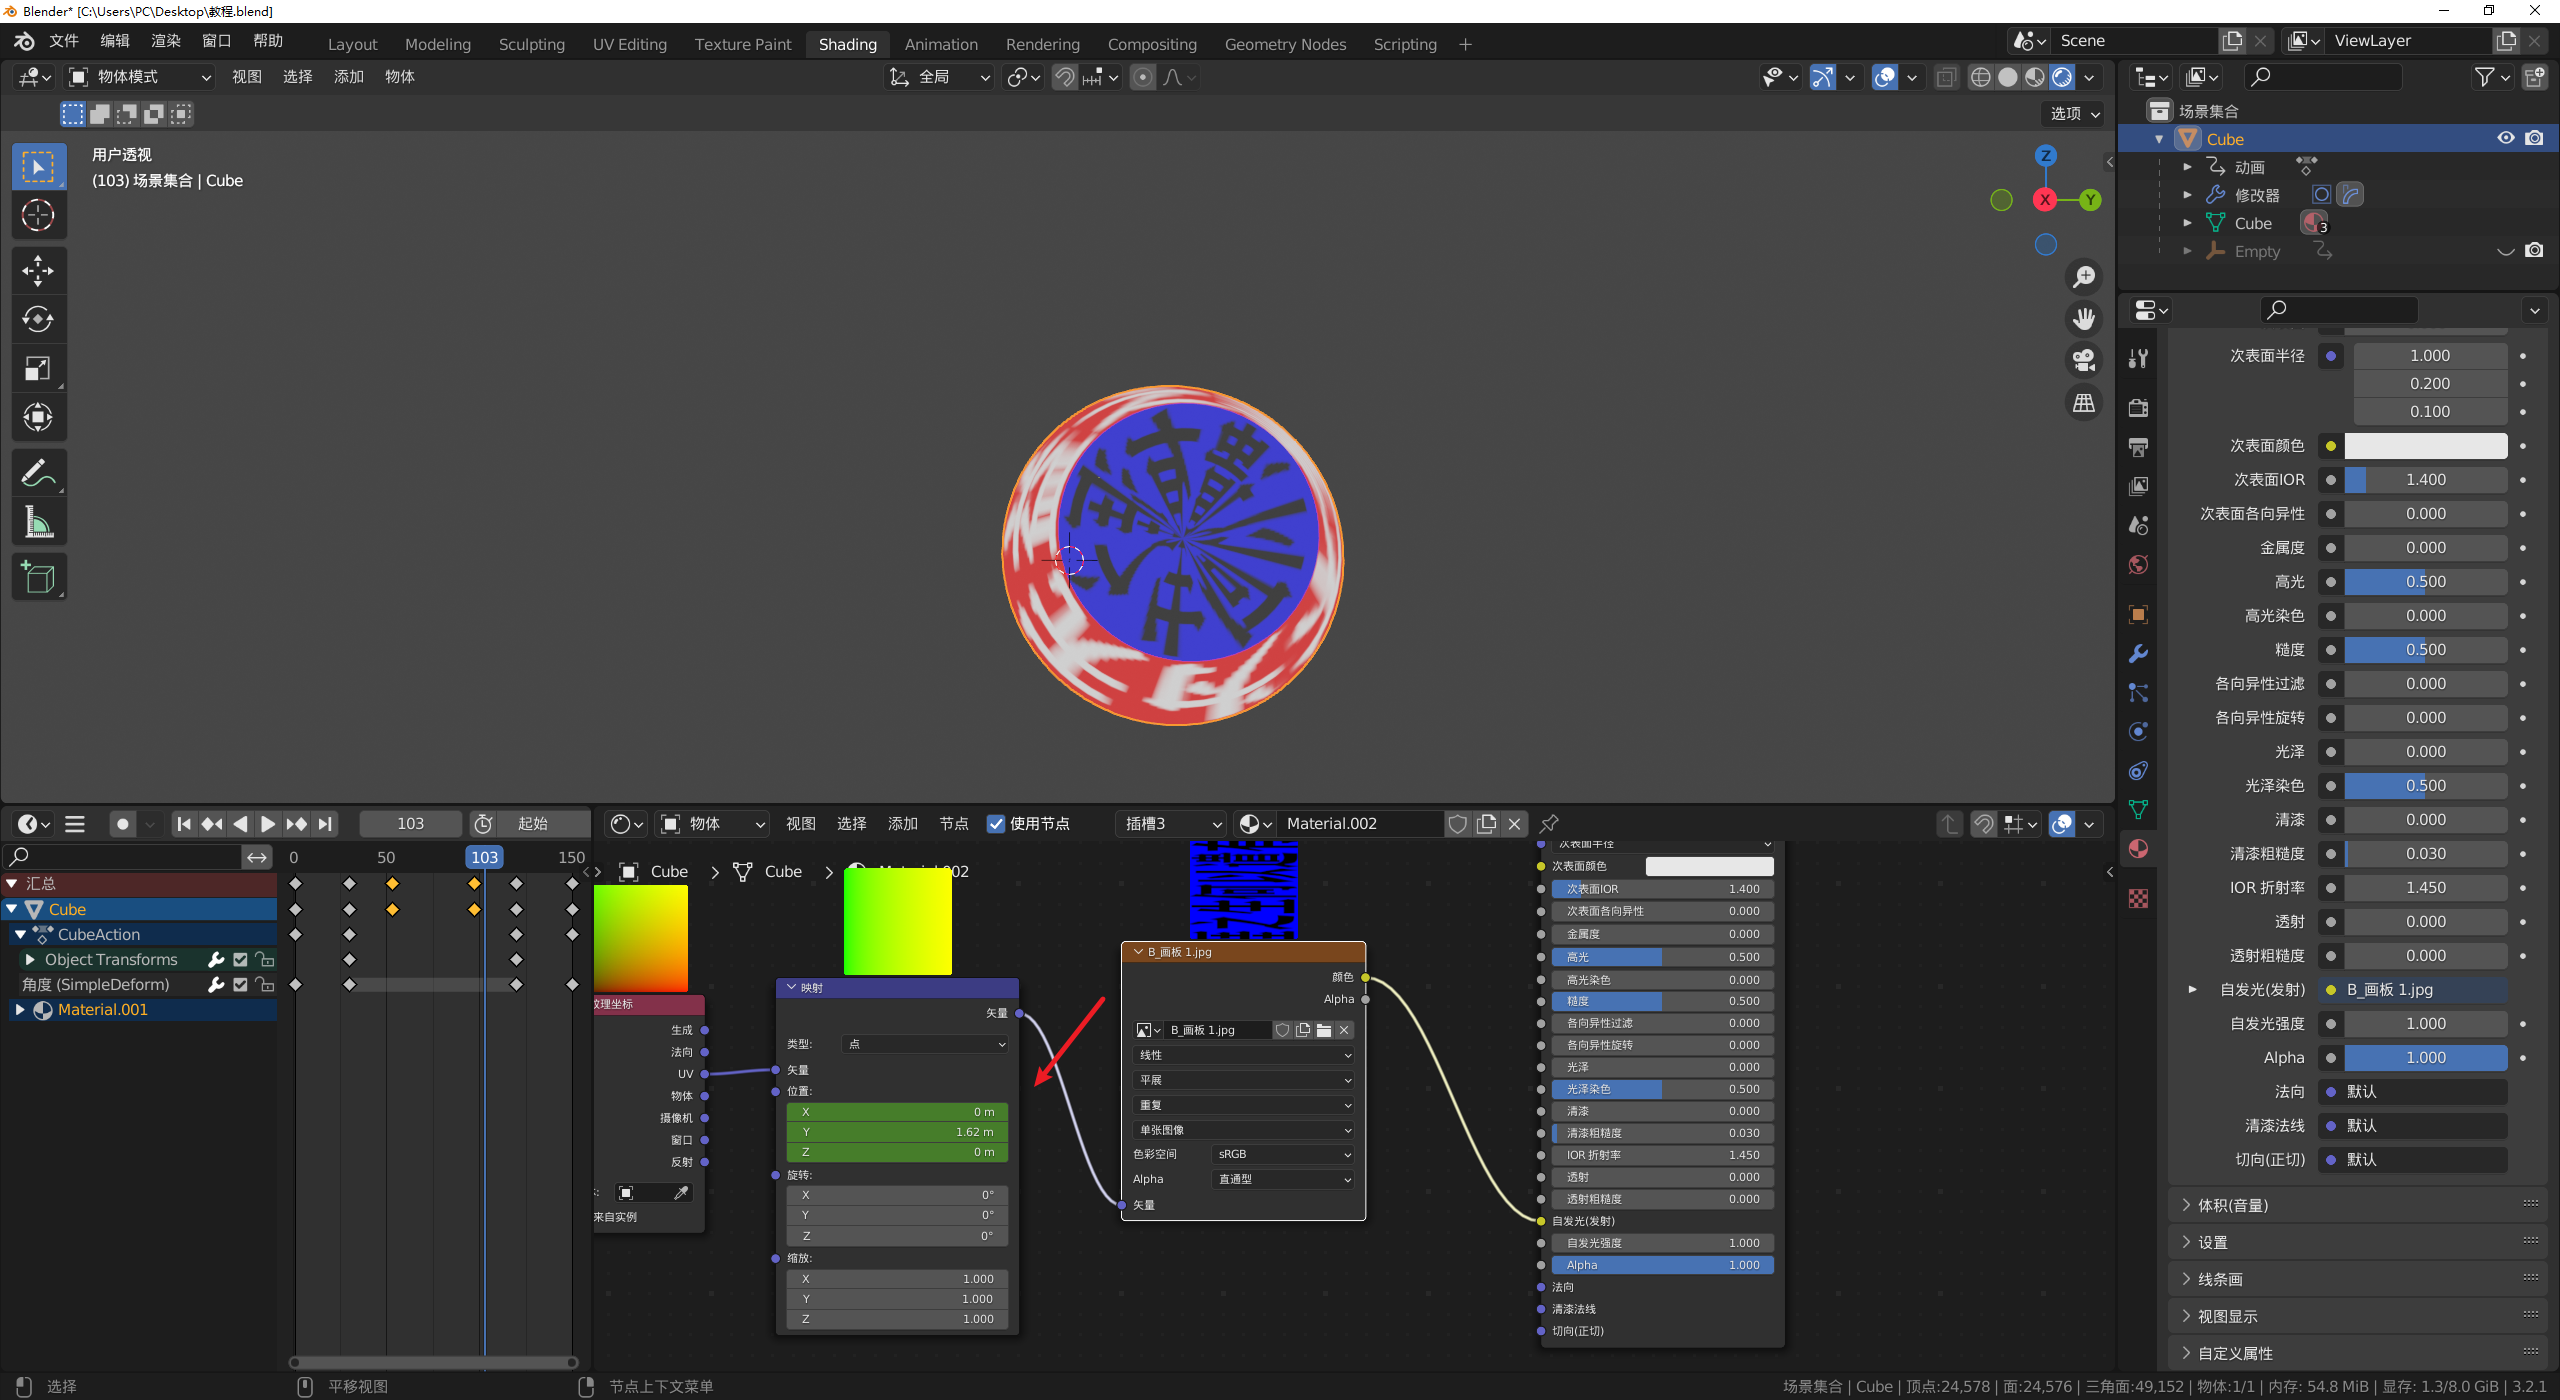The height and width of the screenshot is (1400, 2560).
Task: Expand the 体积(音量) panel
Action: tap(2232, 1205)
